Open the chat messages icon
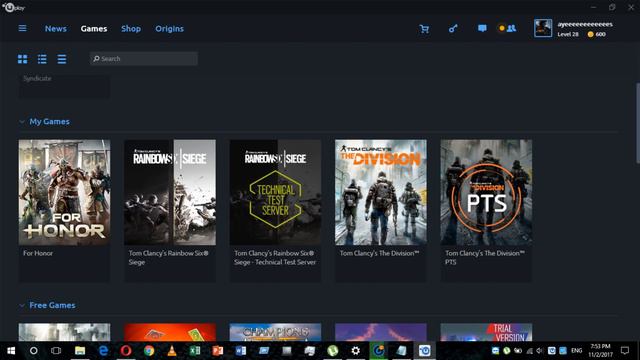This screenshot has width=640, height=360. point(482,28)
